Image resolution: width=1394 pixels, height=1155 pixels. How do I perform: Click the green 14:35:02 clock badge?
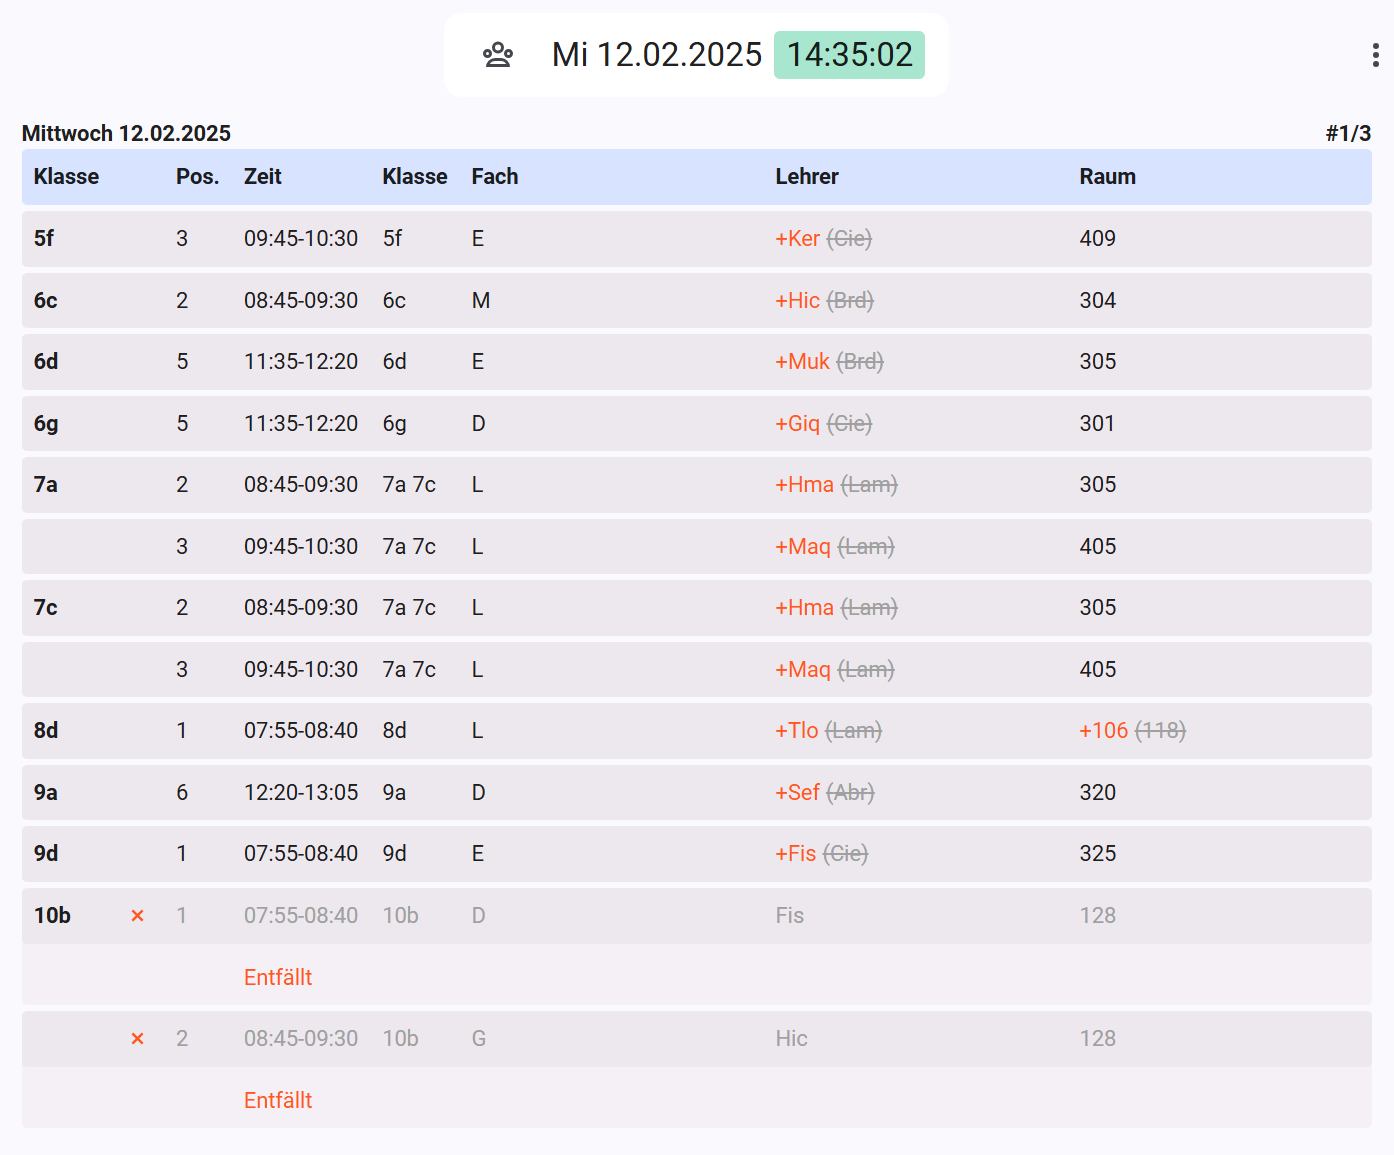(849, 55)
